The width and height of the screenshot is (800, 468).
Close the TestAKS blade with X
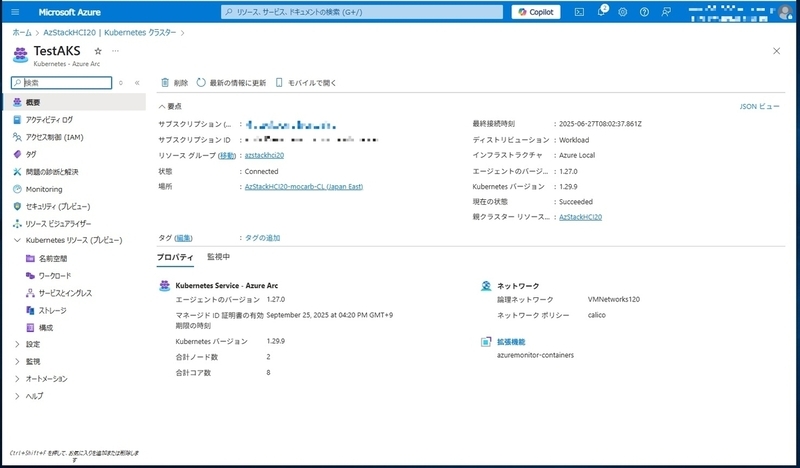[x=777, y=51]
